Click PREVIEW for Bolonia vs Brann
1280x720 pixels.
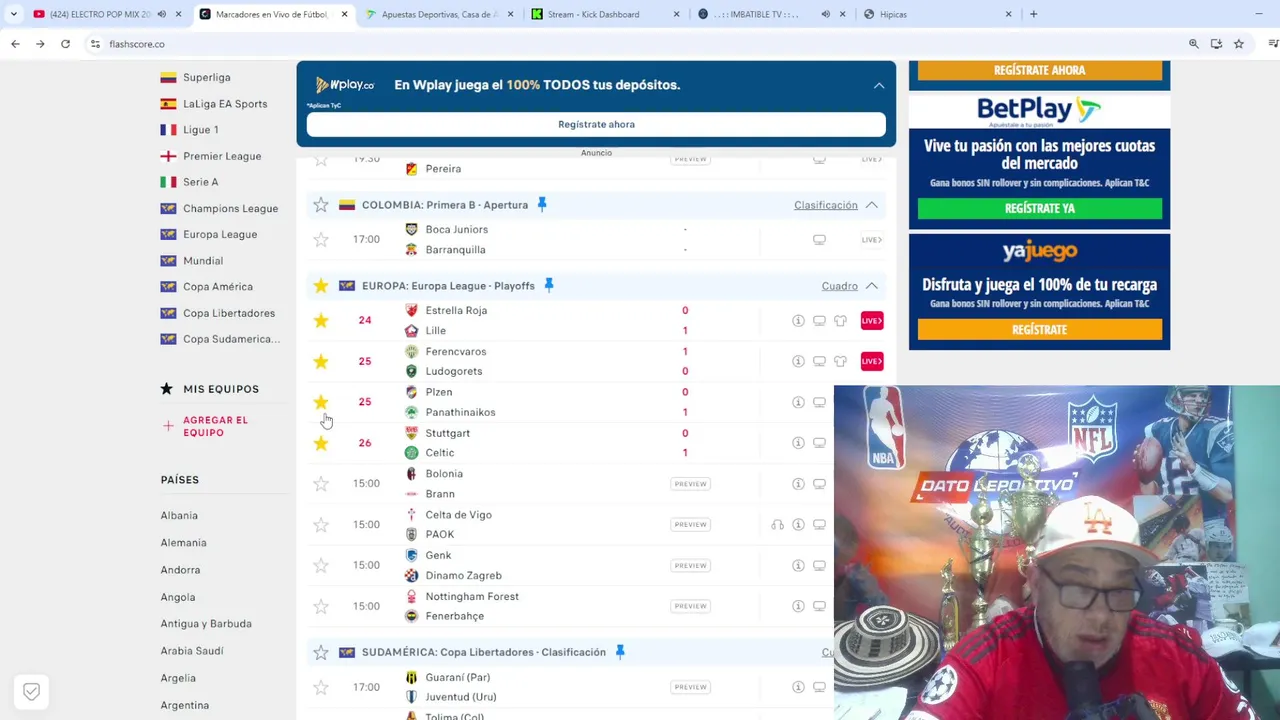(691, 484)
